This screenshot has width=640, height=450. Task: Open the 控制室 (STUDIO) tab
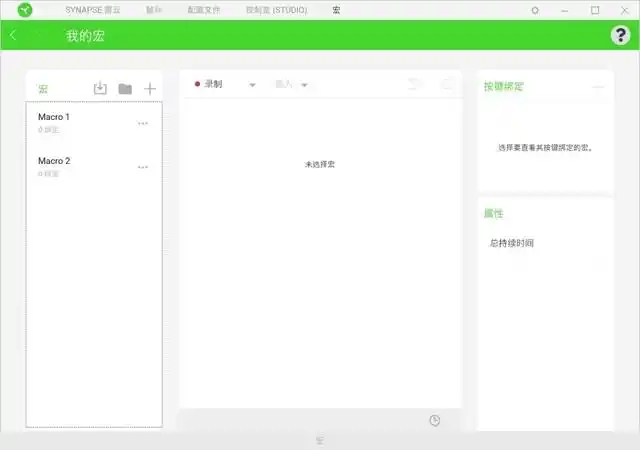tap(276, 10)
